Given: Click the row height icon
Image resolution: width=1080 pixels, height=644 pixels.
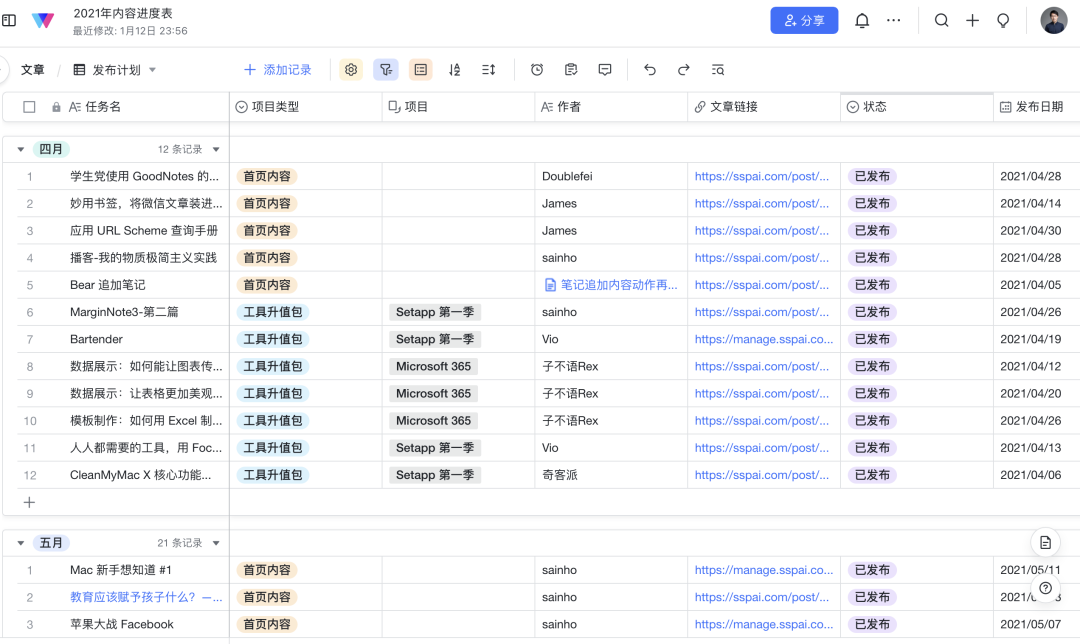Looking at the screenshot, I should point(488,70).
